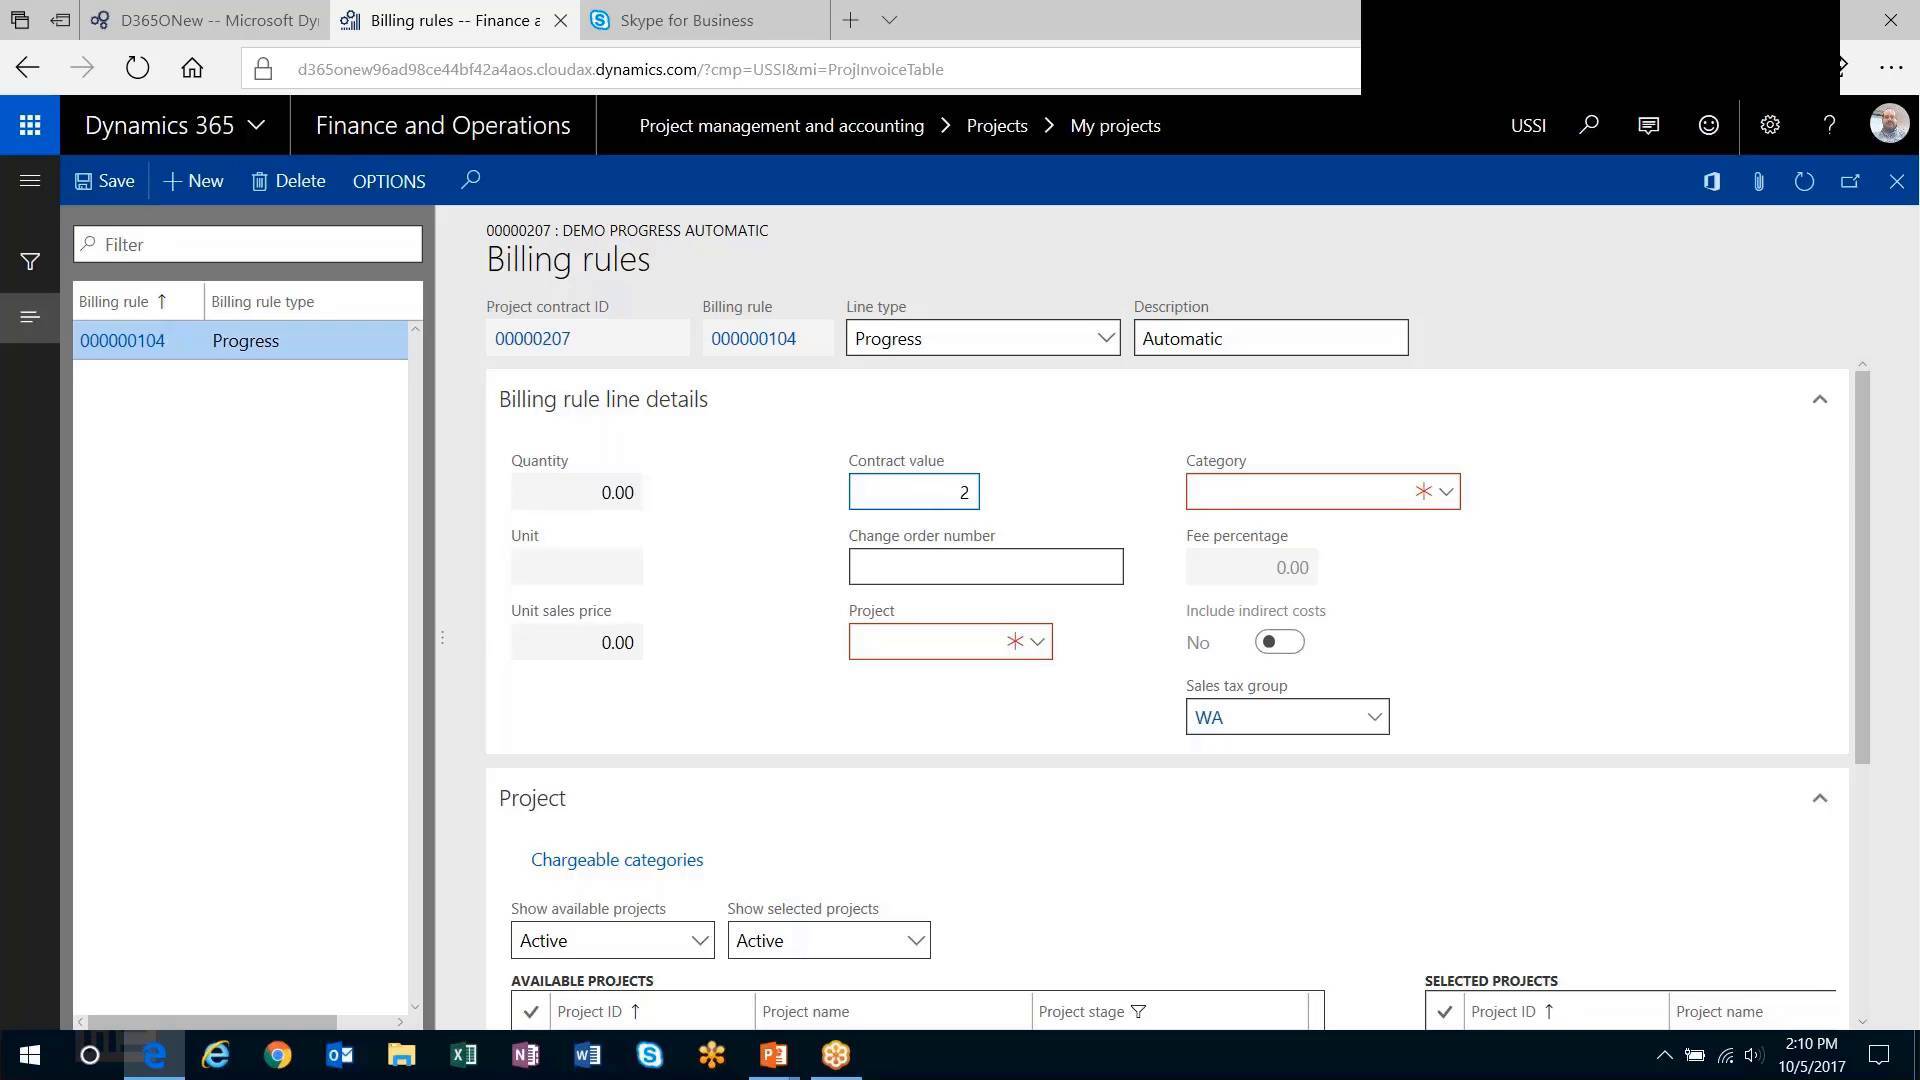The height and width of the screenshot is (1080, 1920).
Task: Refresh the page using the circular arrow icon
Action: 1804,181
